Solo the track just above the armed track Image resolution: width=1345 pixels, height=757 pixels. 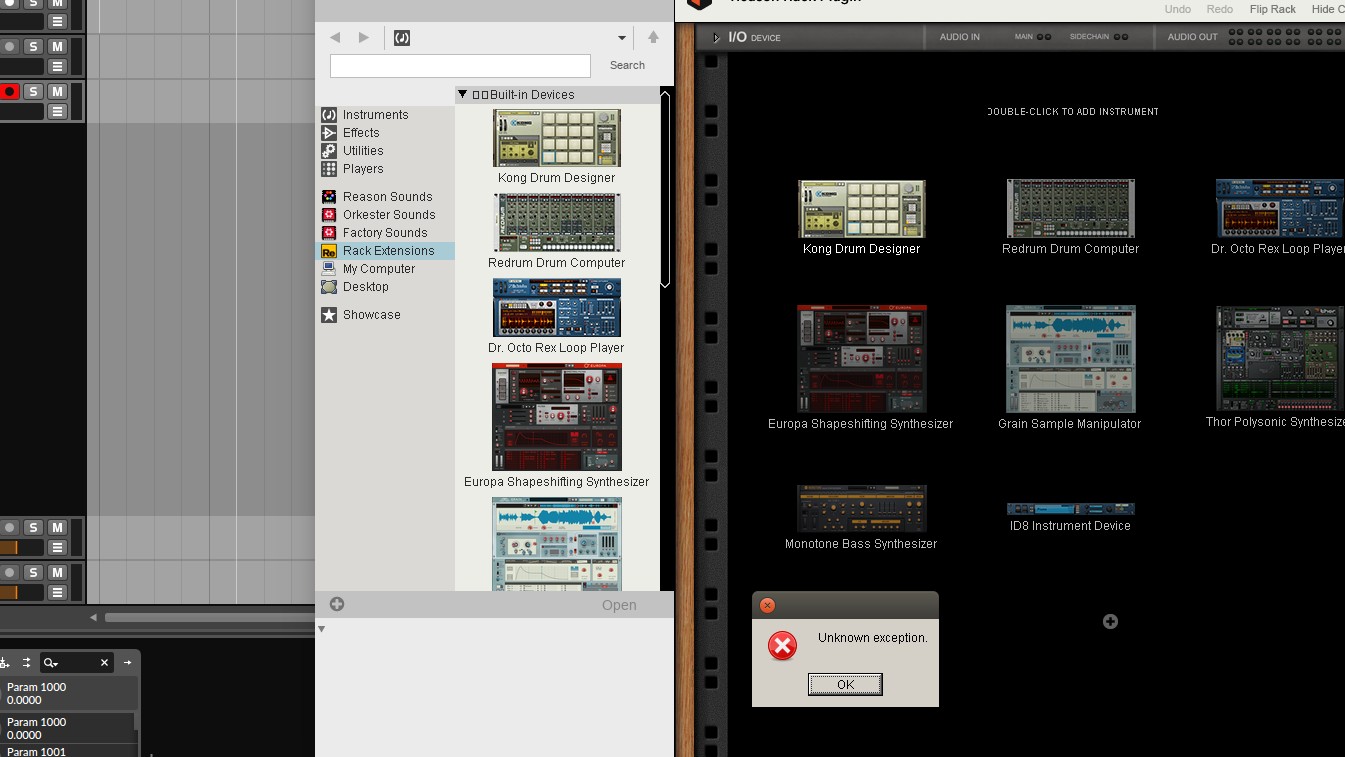coord(33,46)
